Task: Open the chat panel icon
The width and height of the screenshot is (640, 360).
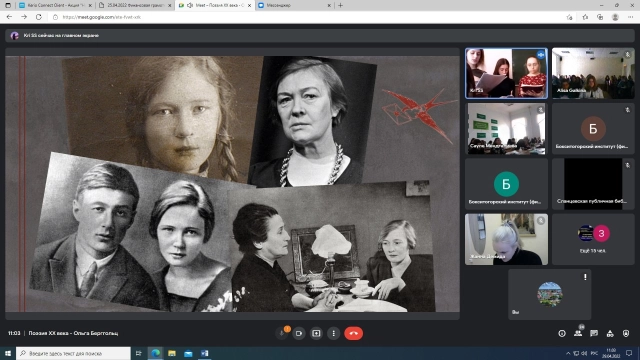Action: coord(594,333)
